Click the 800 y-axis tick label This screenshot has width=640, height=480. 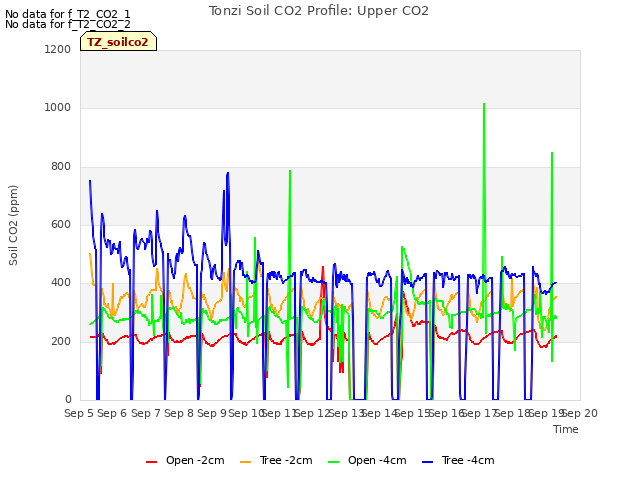point(61,166)
